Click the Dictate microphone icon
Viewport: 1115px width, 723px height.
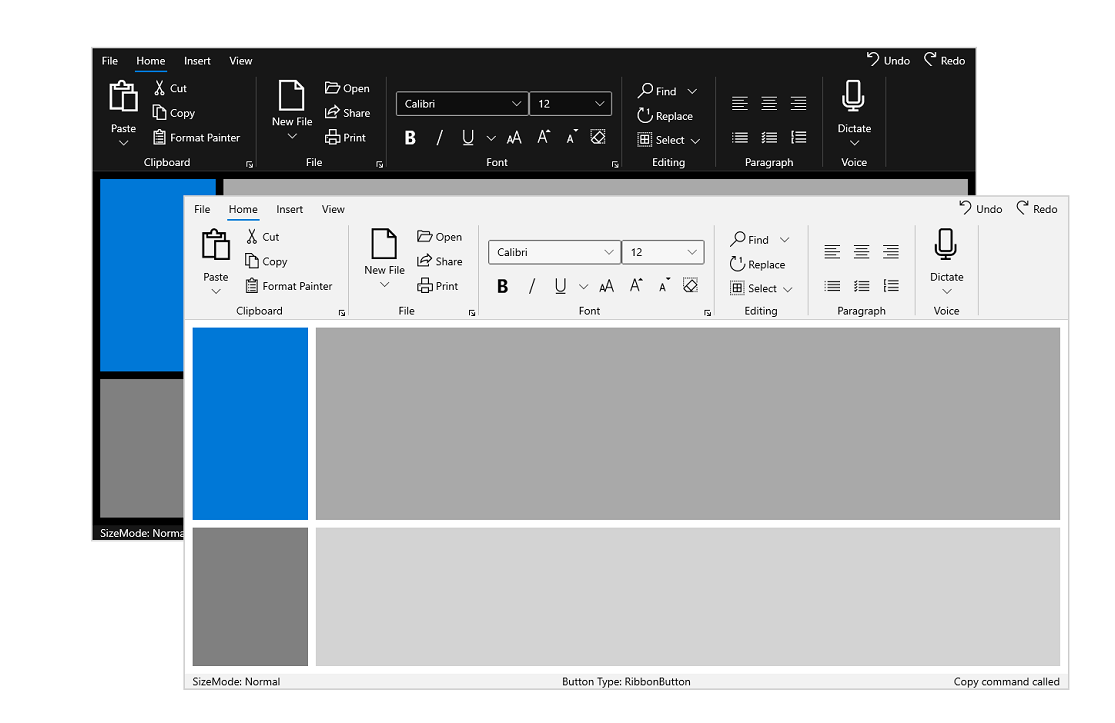click(945, 243)
